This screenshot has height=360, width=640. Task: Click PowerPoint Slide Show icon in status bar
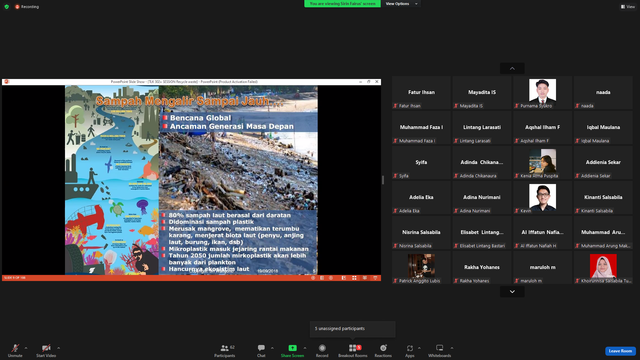[375, 278]
